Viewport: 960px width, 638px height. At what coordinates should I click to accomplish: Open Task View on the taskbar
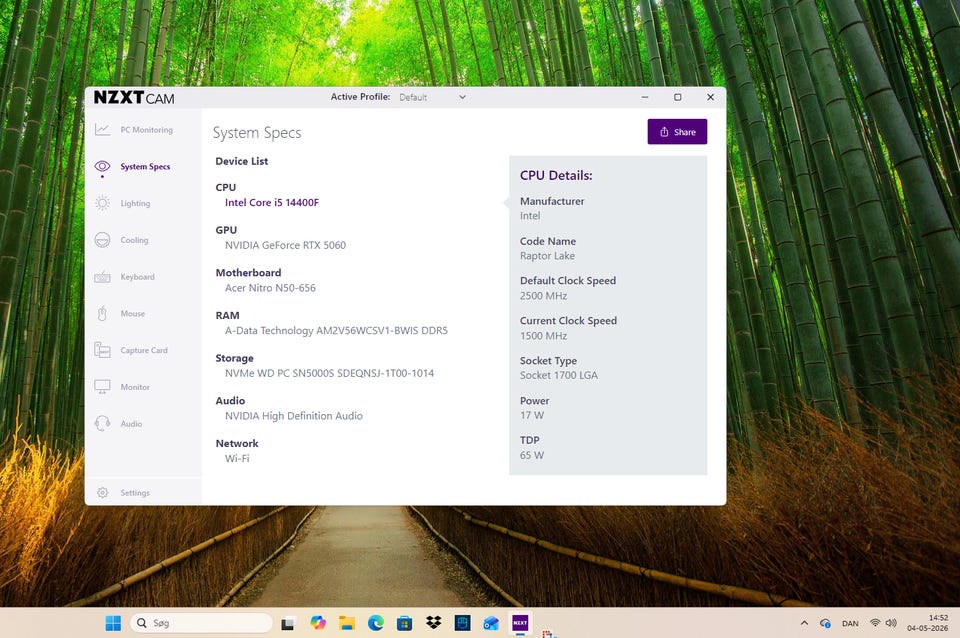pos(288,623)
